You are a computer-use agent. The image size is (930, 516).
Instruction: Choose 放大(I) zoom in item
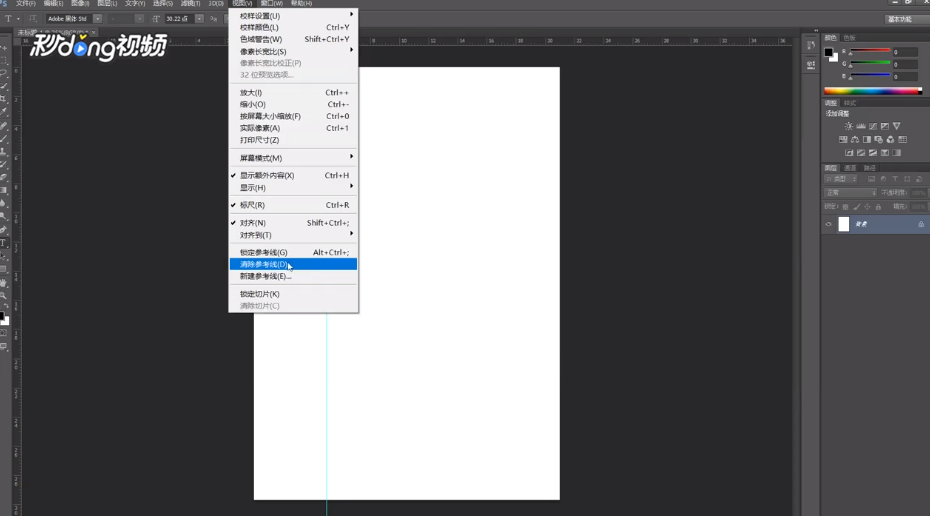click(293, 93)
